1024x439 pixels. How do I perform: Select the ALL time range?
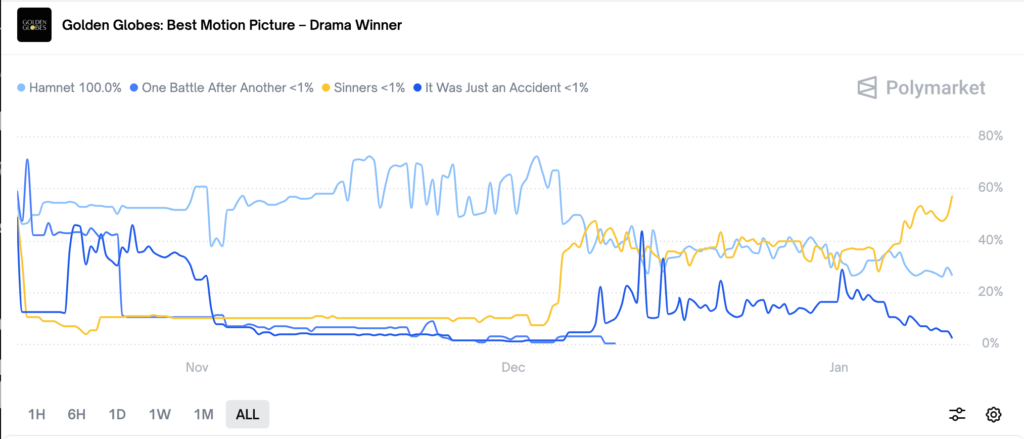(x=247, y=414)
